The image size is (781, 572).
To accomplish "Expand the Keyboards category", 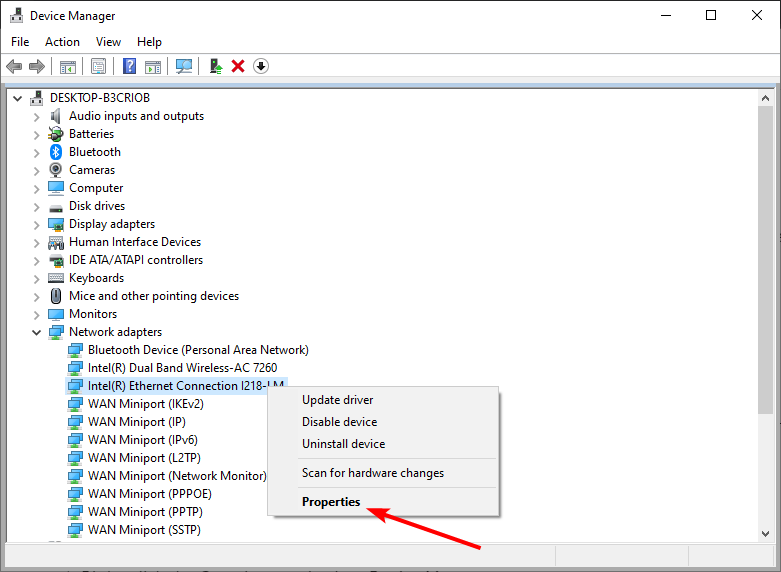I will click(36, 279).
